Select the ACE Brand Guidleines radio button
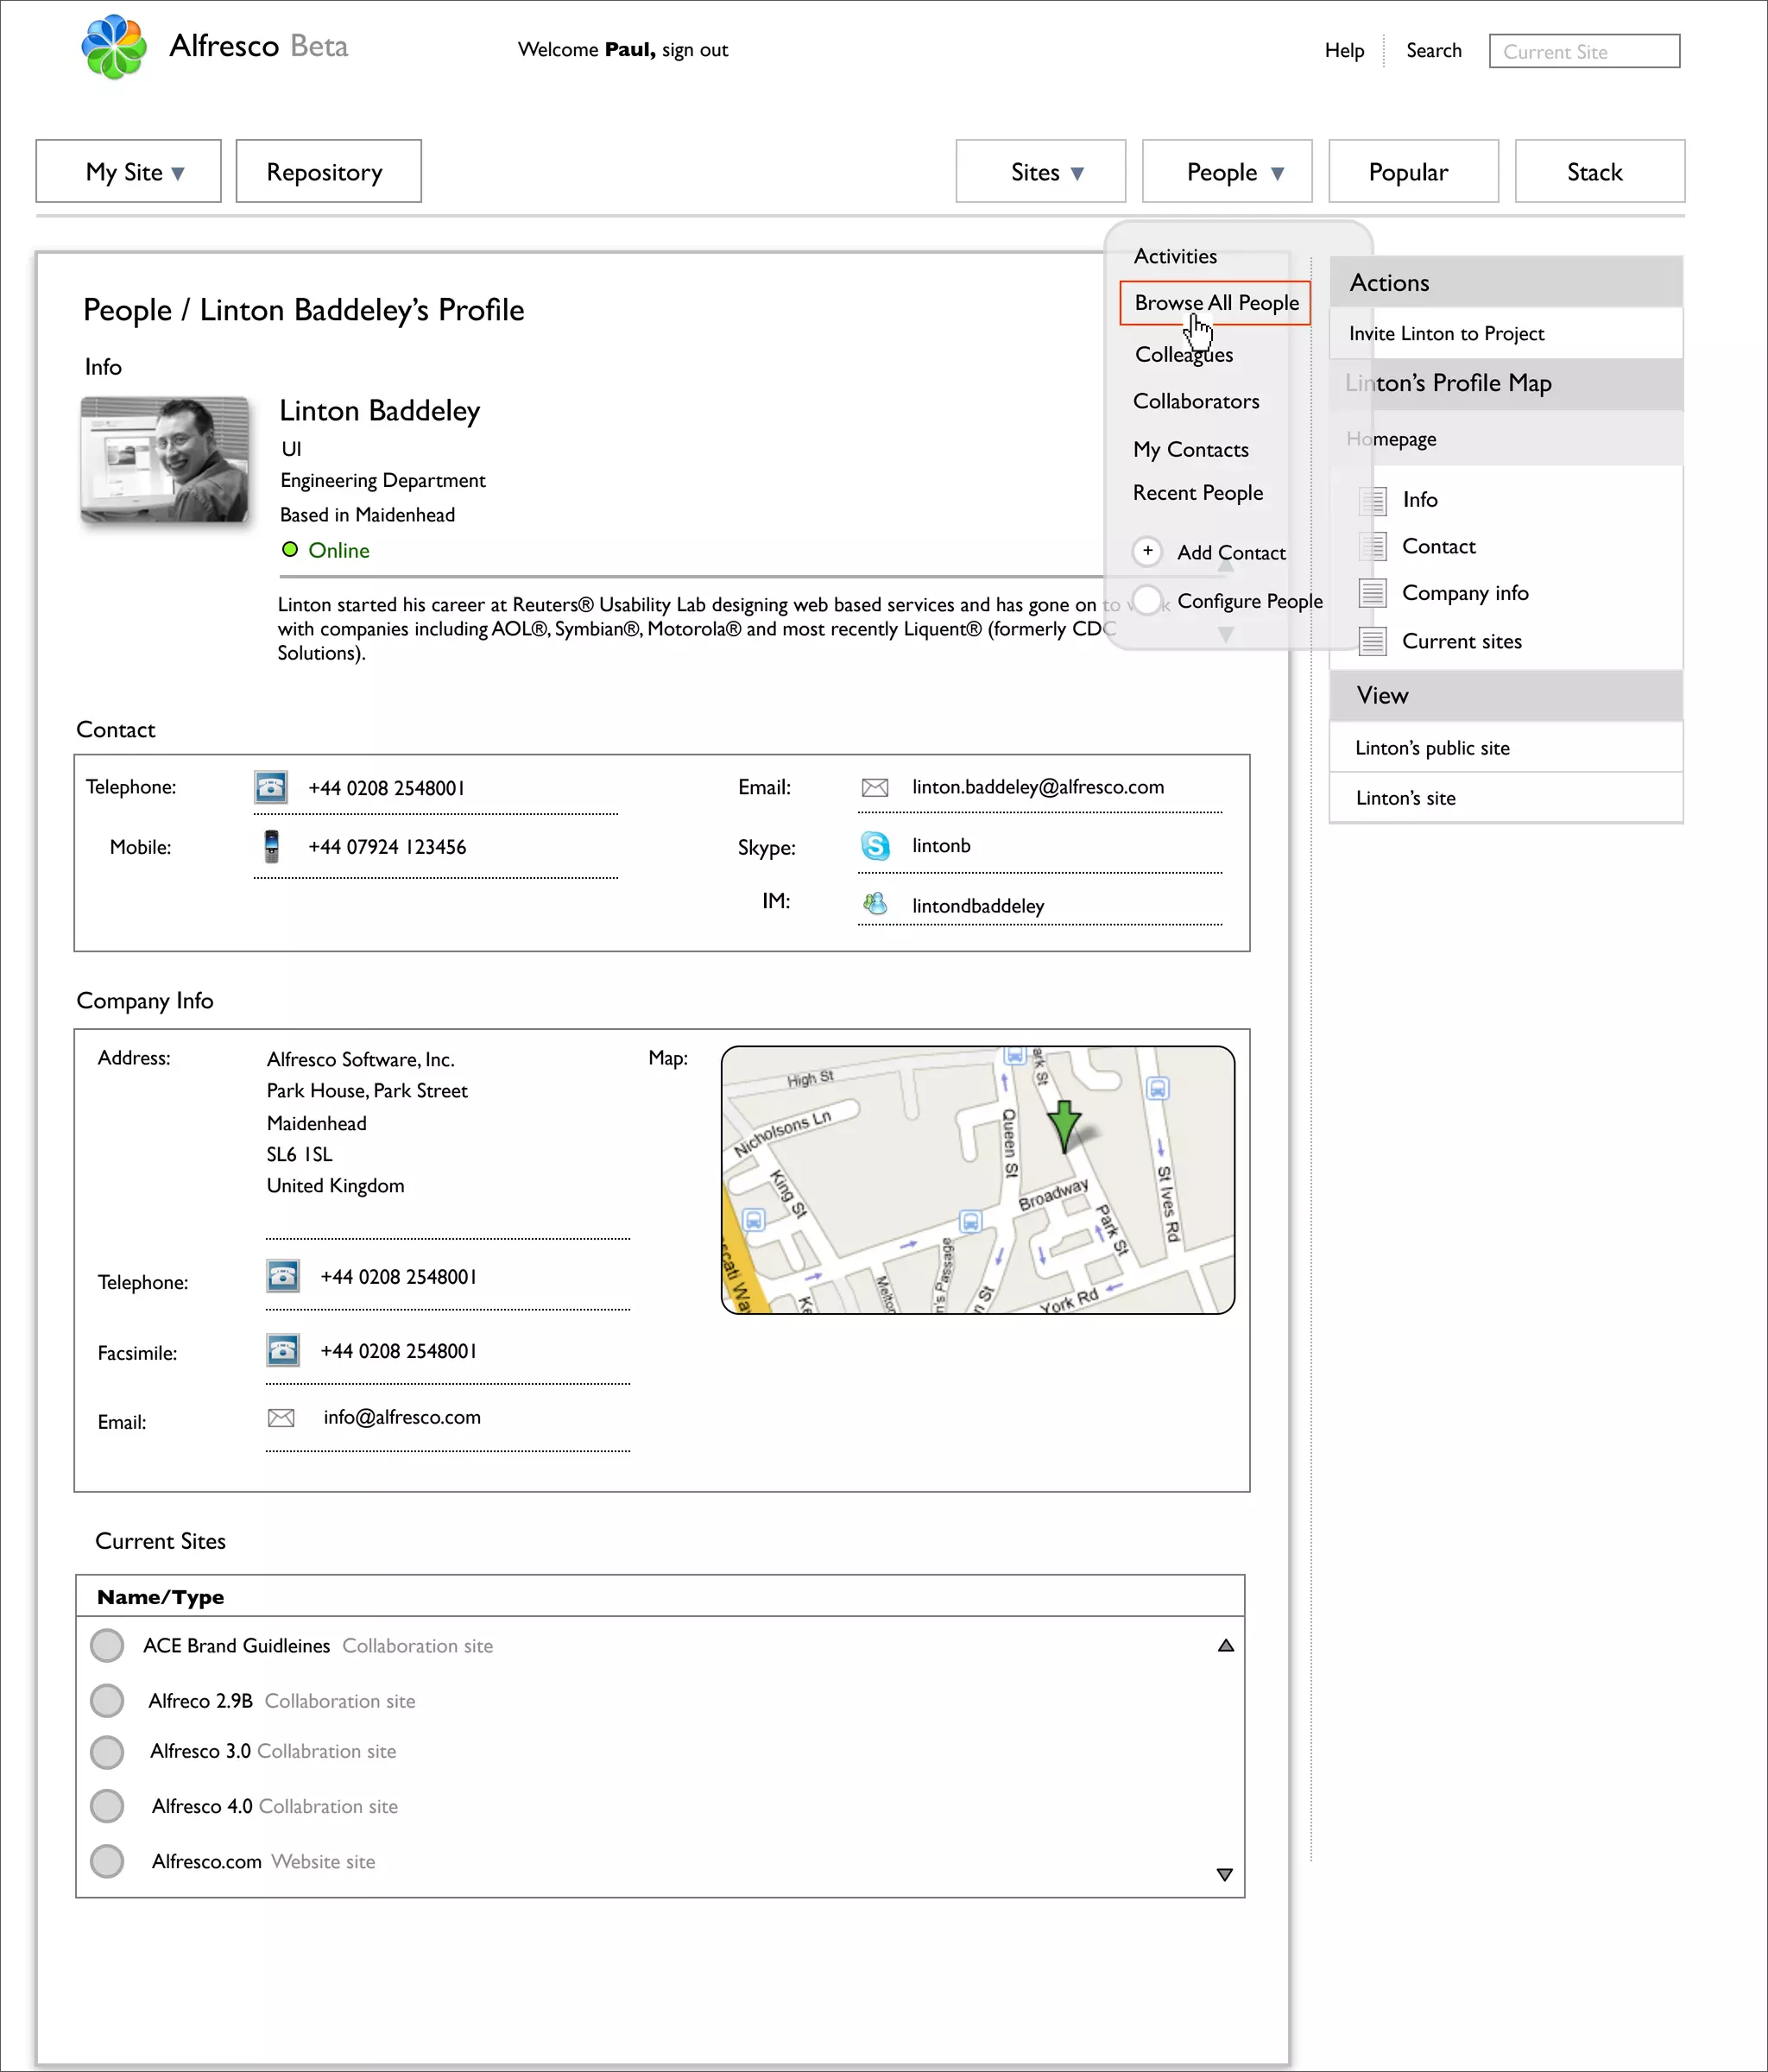Image resolution: width=1768 pixels, height=2072 pixels. (107, 1645)
